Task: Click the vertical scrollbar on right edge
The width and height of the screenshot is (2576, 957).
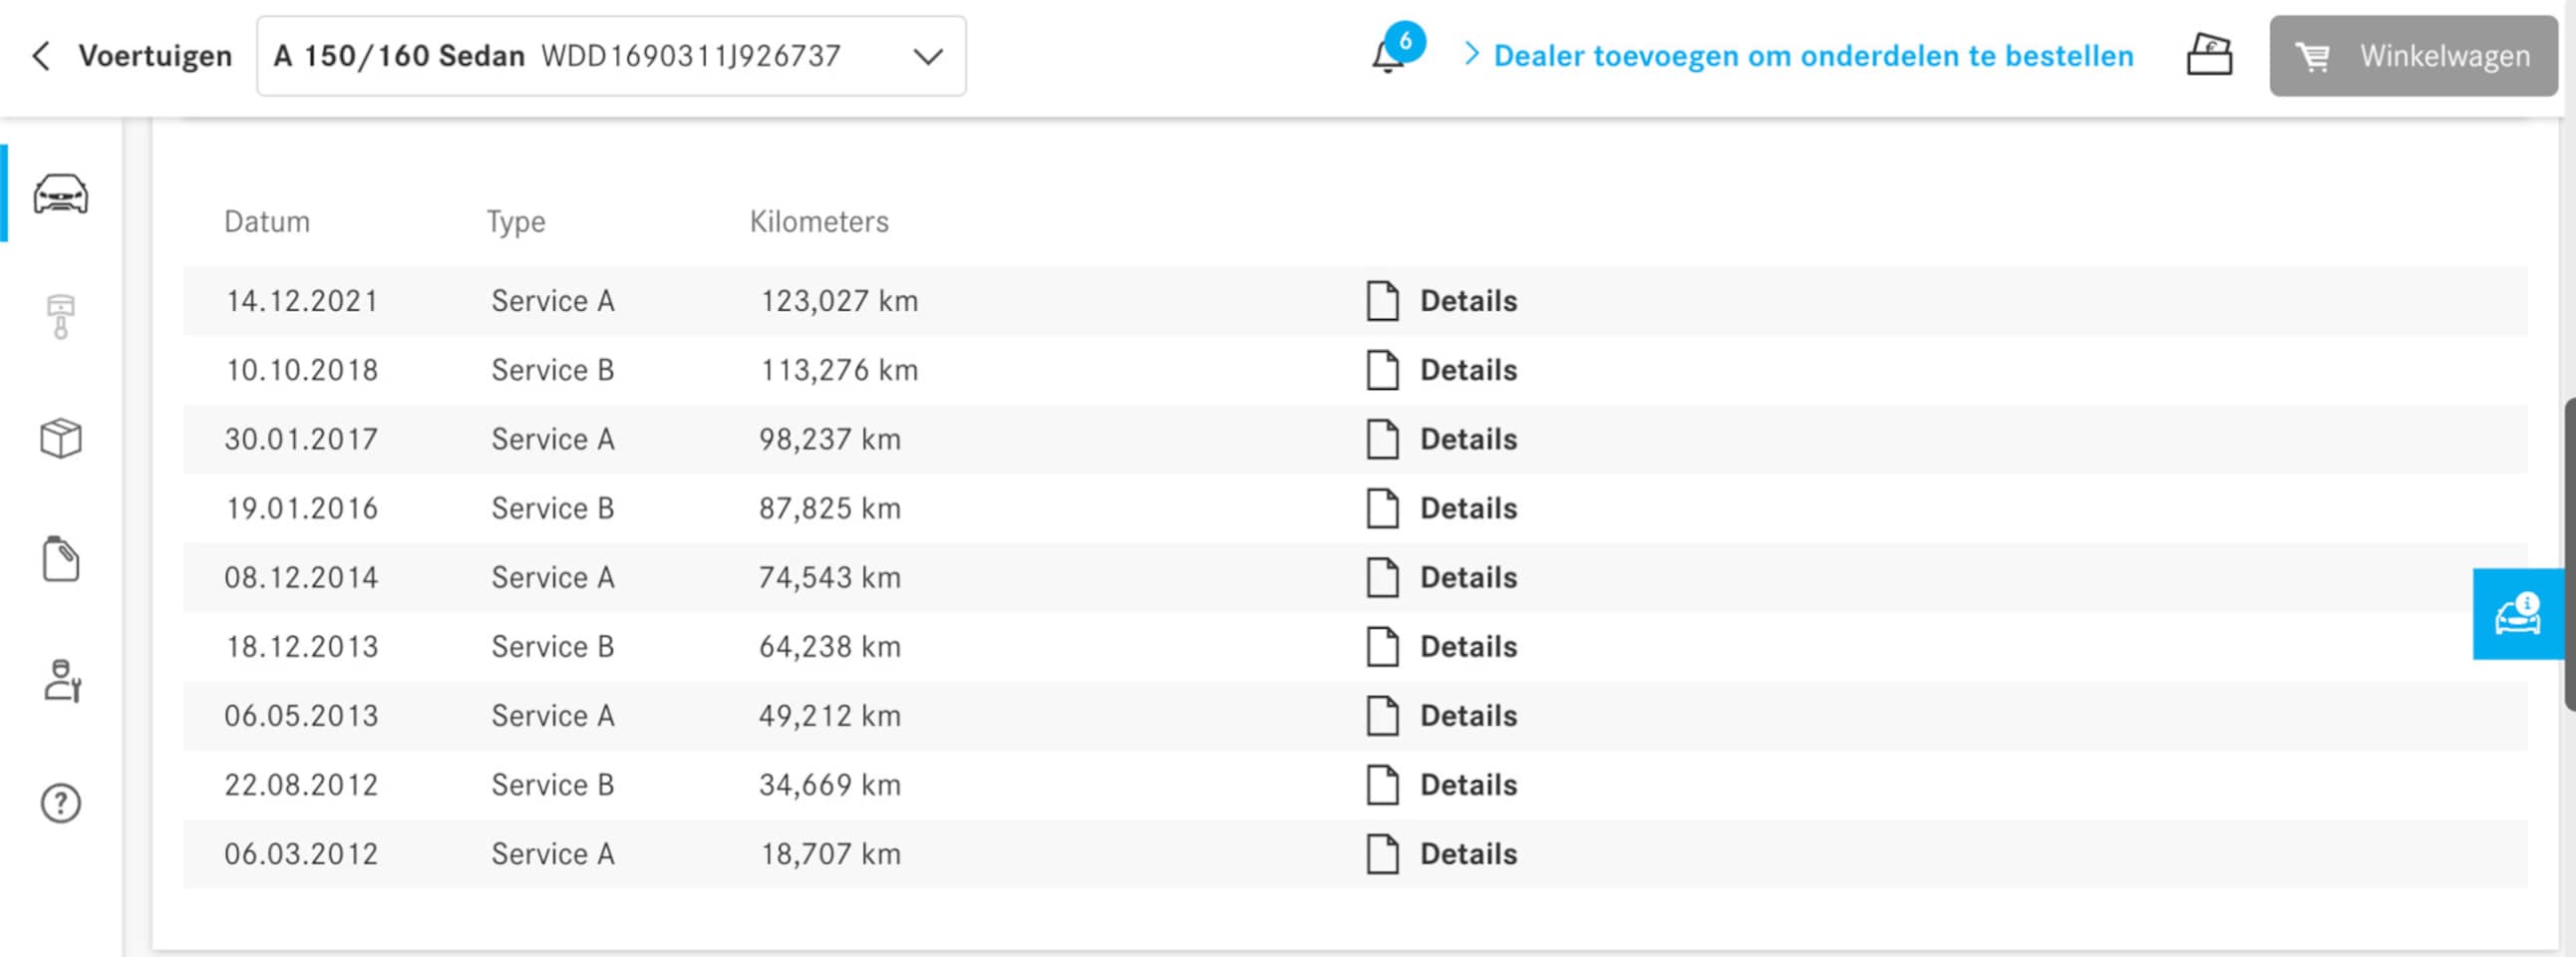Action: point(2568,555)
